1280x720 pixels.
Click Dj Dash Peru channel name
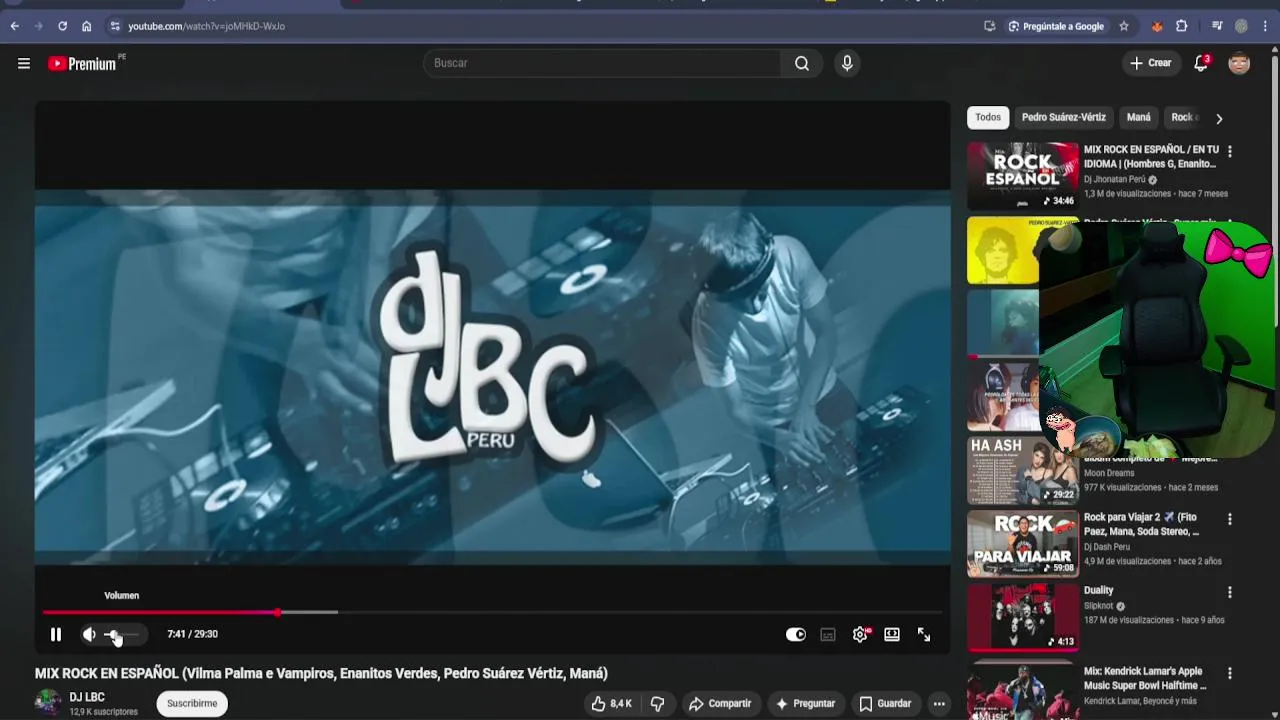(1107, 547)
